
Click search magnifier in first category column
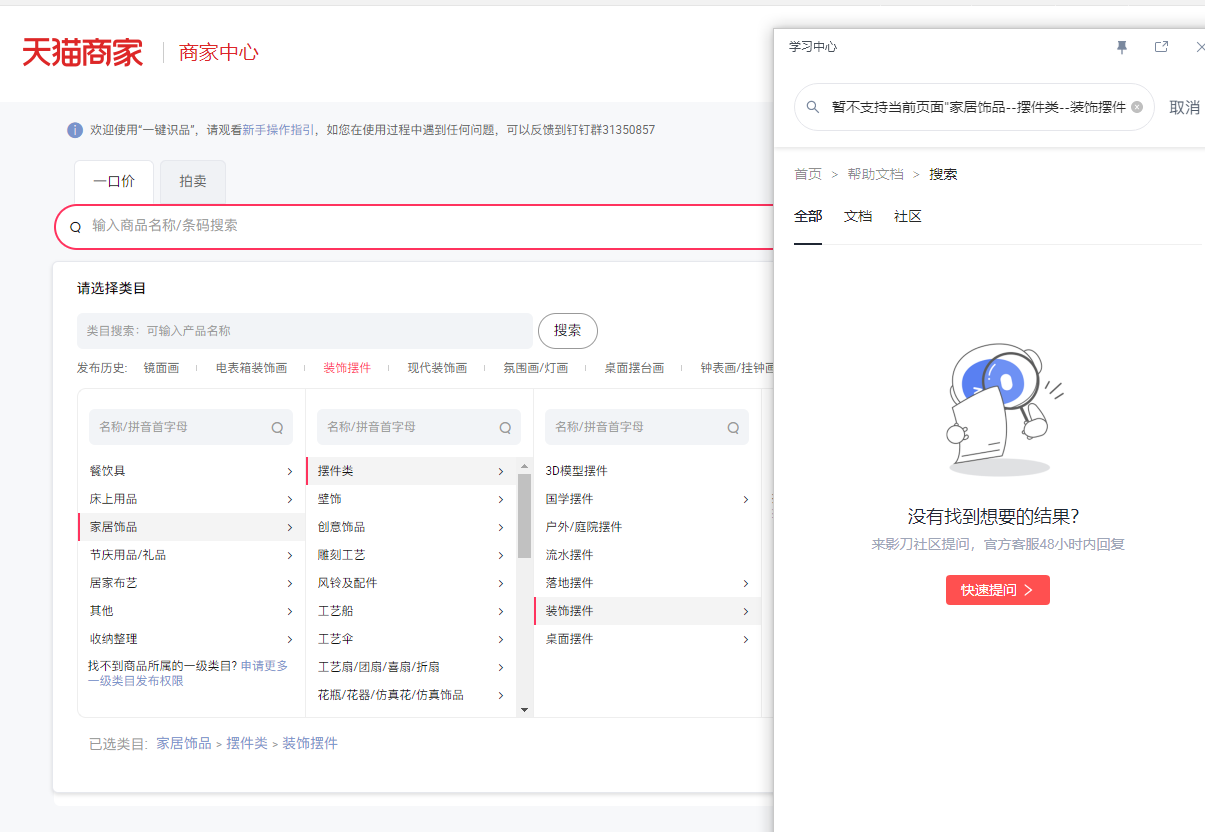point(277,428)
